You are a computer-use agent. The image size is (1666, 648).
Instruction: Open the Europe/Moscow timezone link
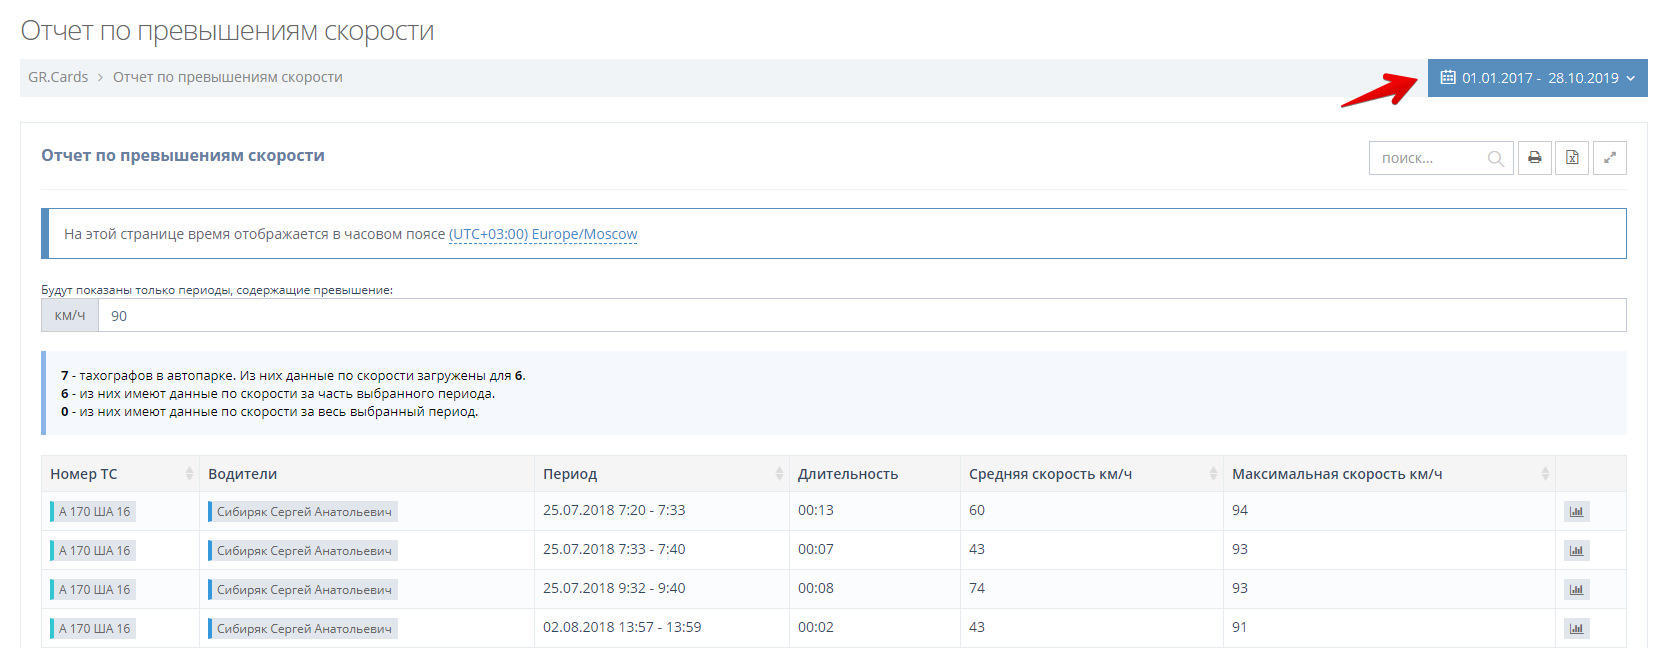(542, 234)
